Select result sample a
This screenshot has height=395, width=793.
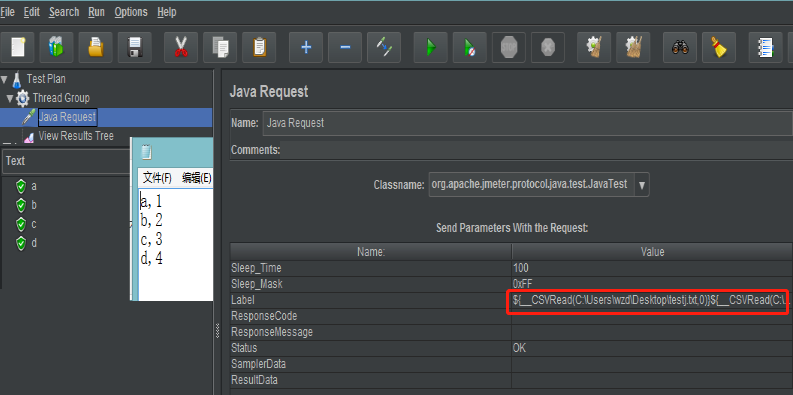pos(34,187)
